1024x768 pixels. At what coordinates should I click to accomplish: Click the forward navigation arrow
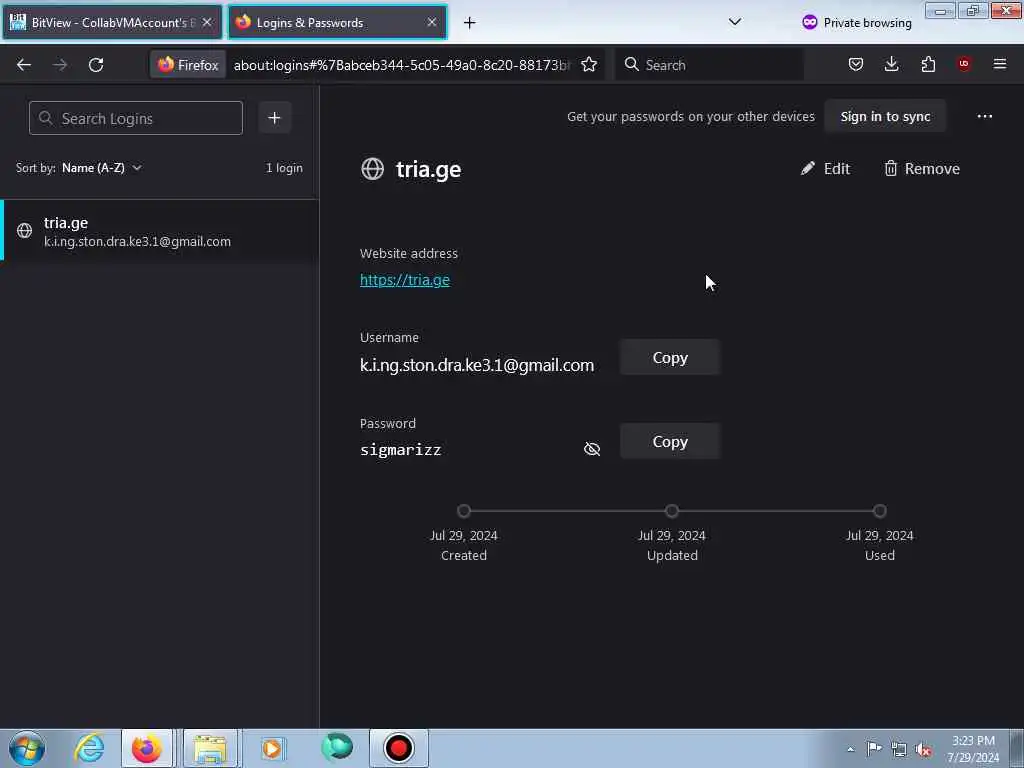60,65
